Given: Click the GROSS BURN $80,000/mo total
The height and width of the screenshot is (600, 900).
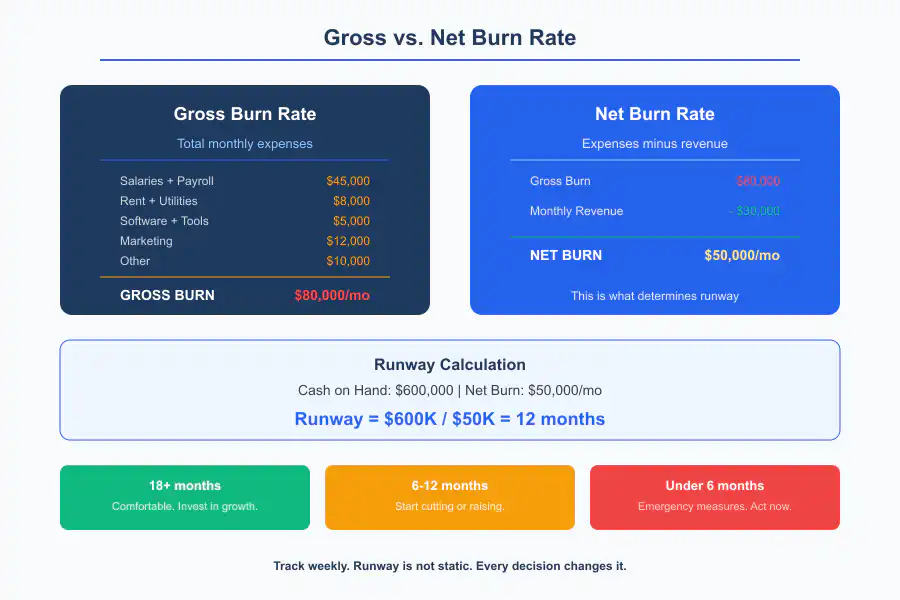Looking at the screenshot, I should 245,295.
